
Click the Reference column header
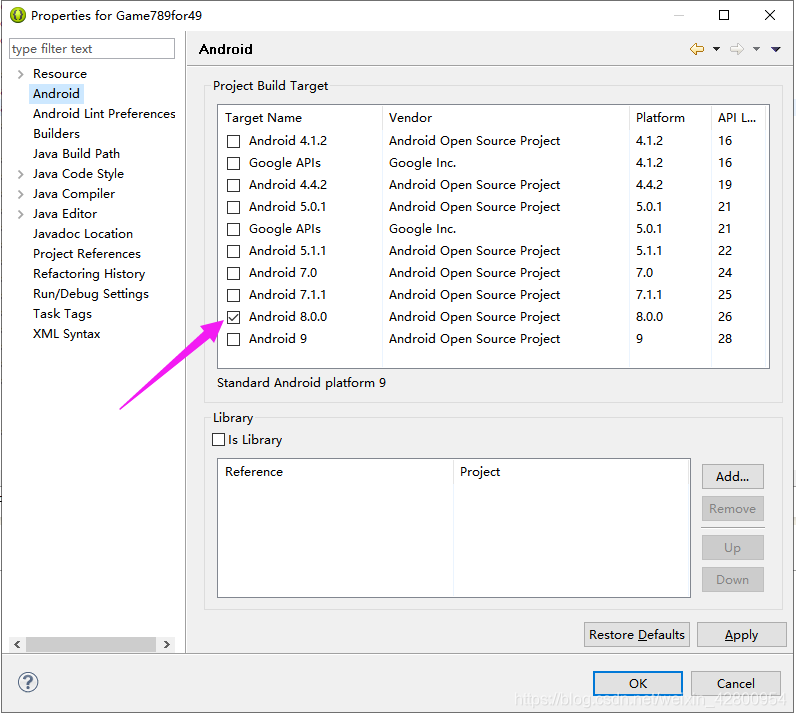(336, 472)
